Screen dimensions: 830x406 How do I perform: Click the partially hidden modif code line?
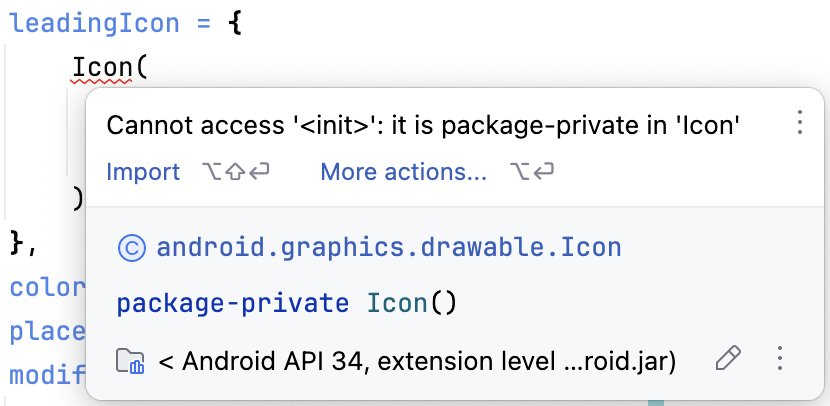48,375
